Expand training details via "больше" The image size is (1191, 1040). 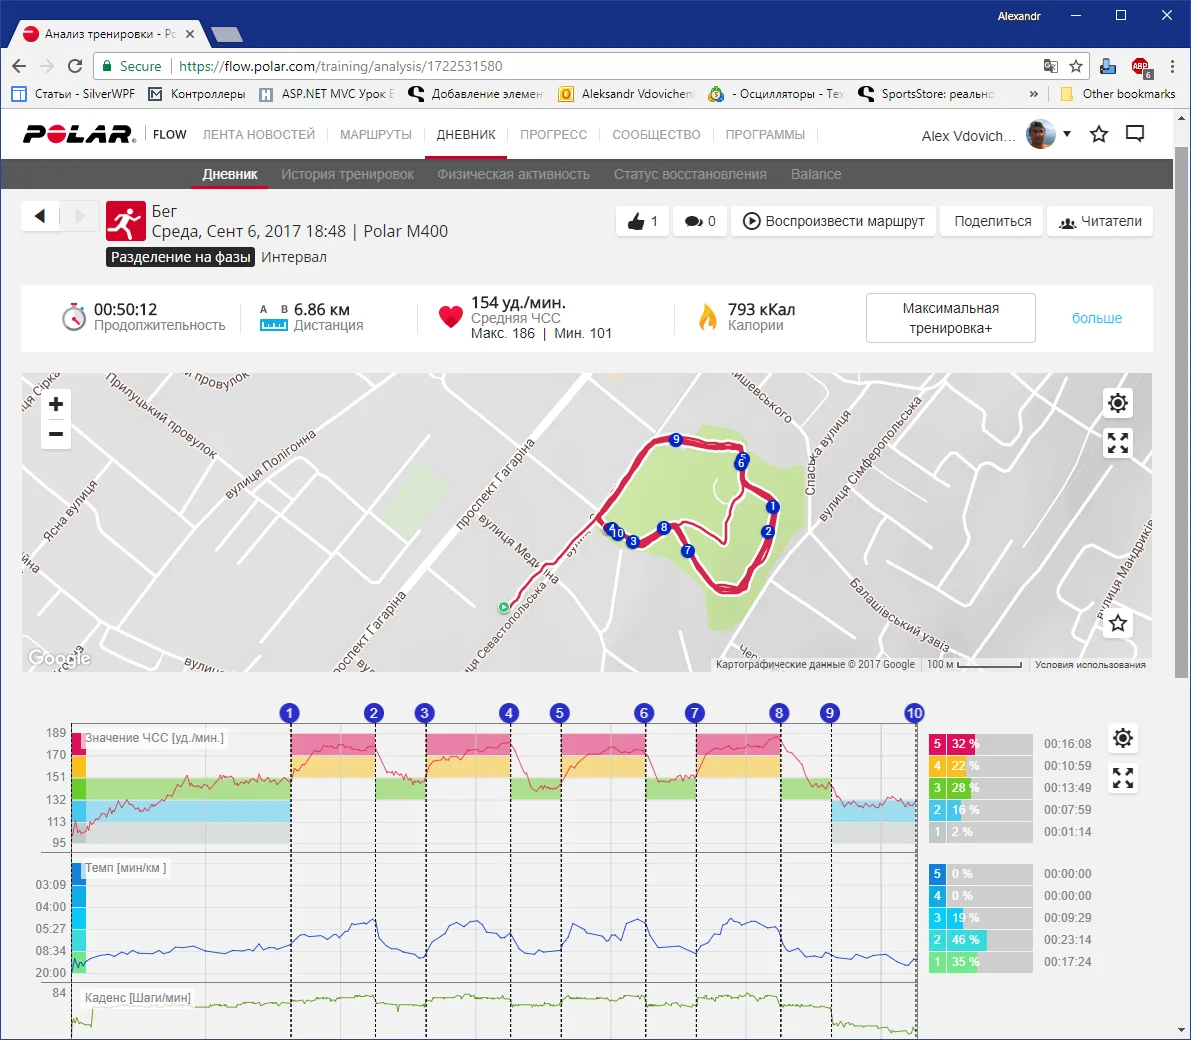[1096, 318]
